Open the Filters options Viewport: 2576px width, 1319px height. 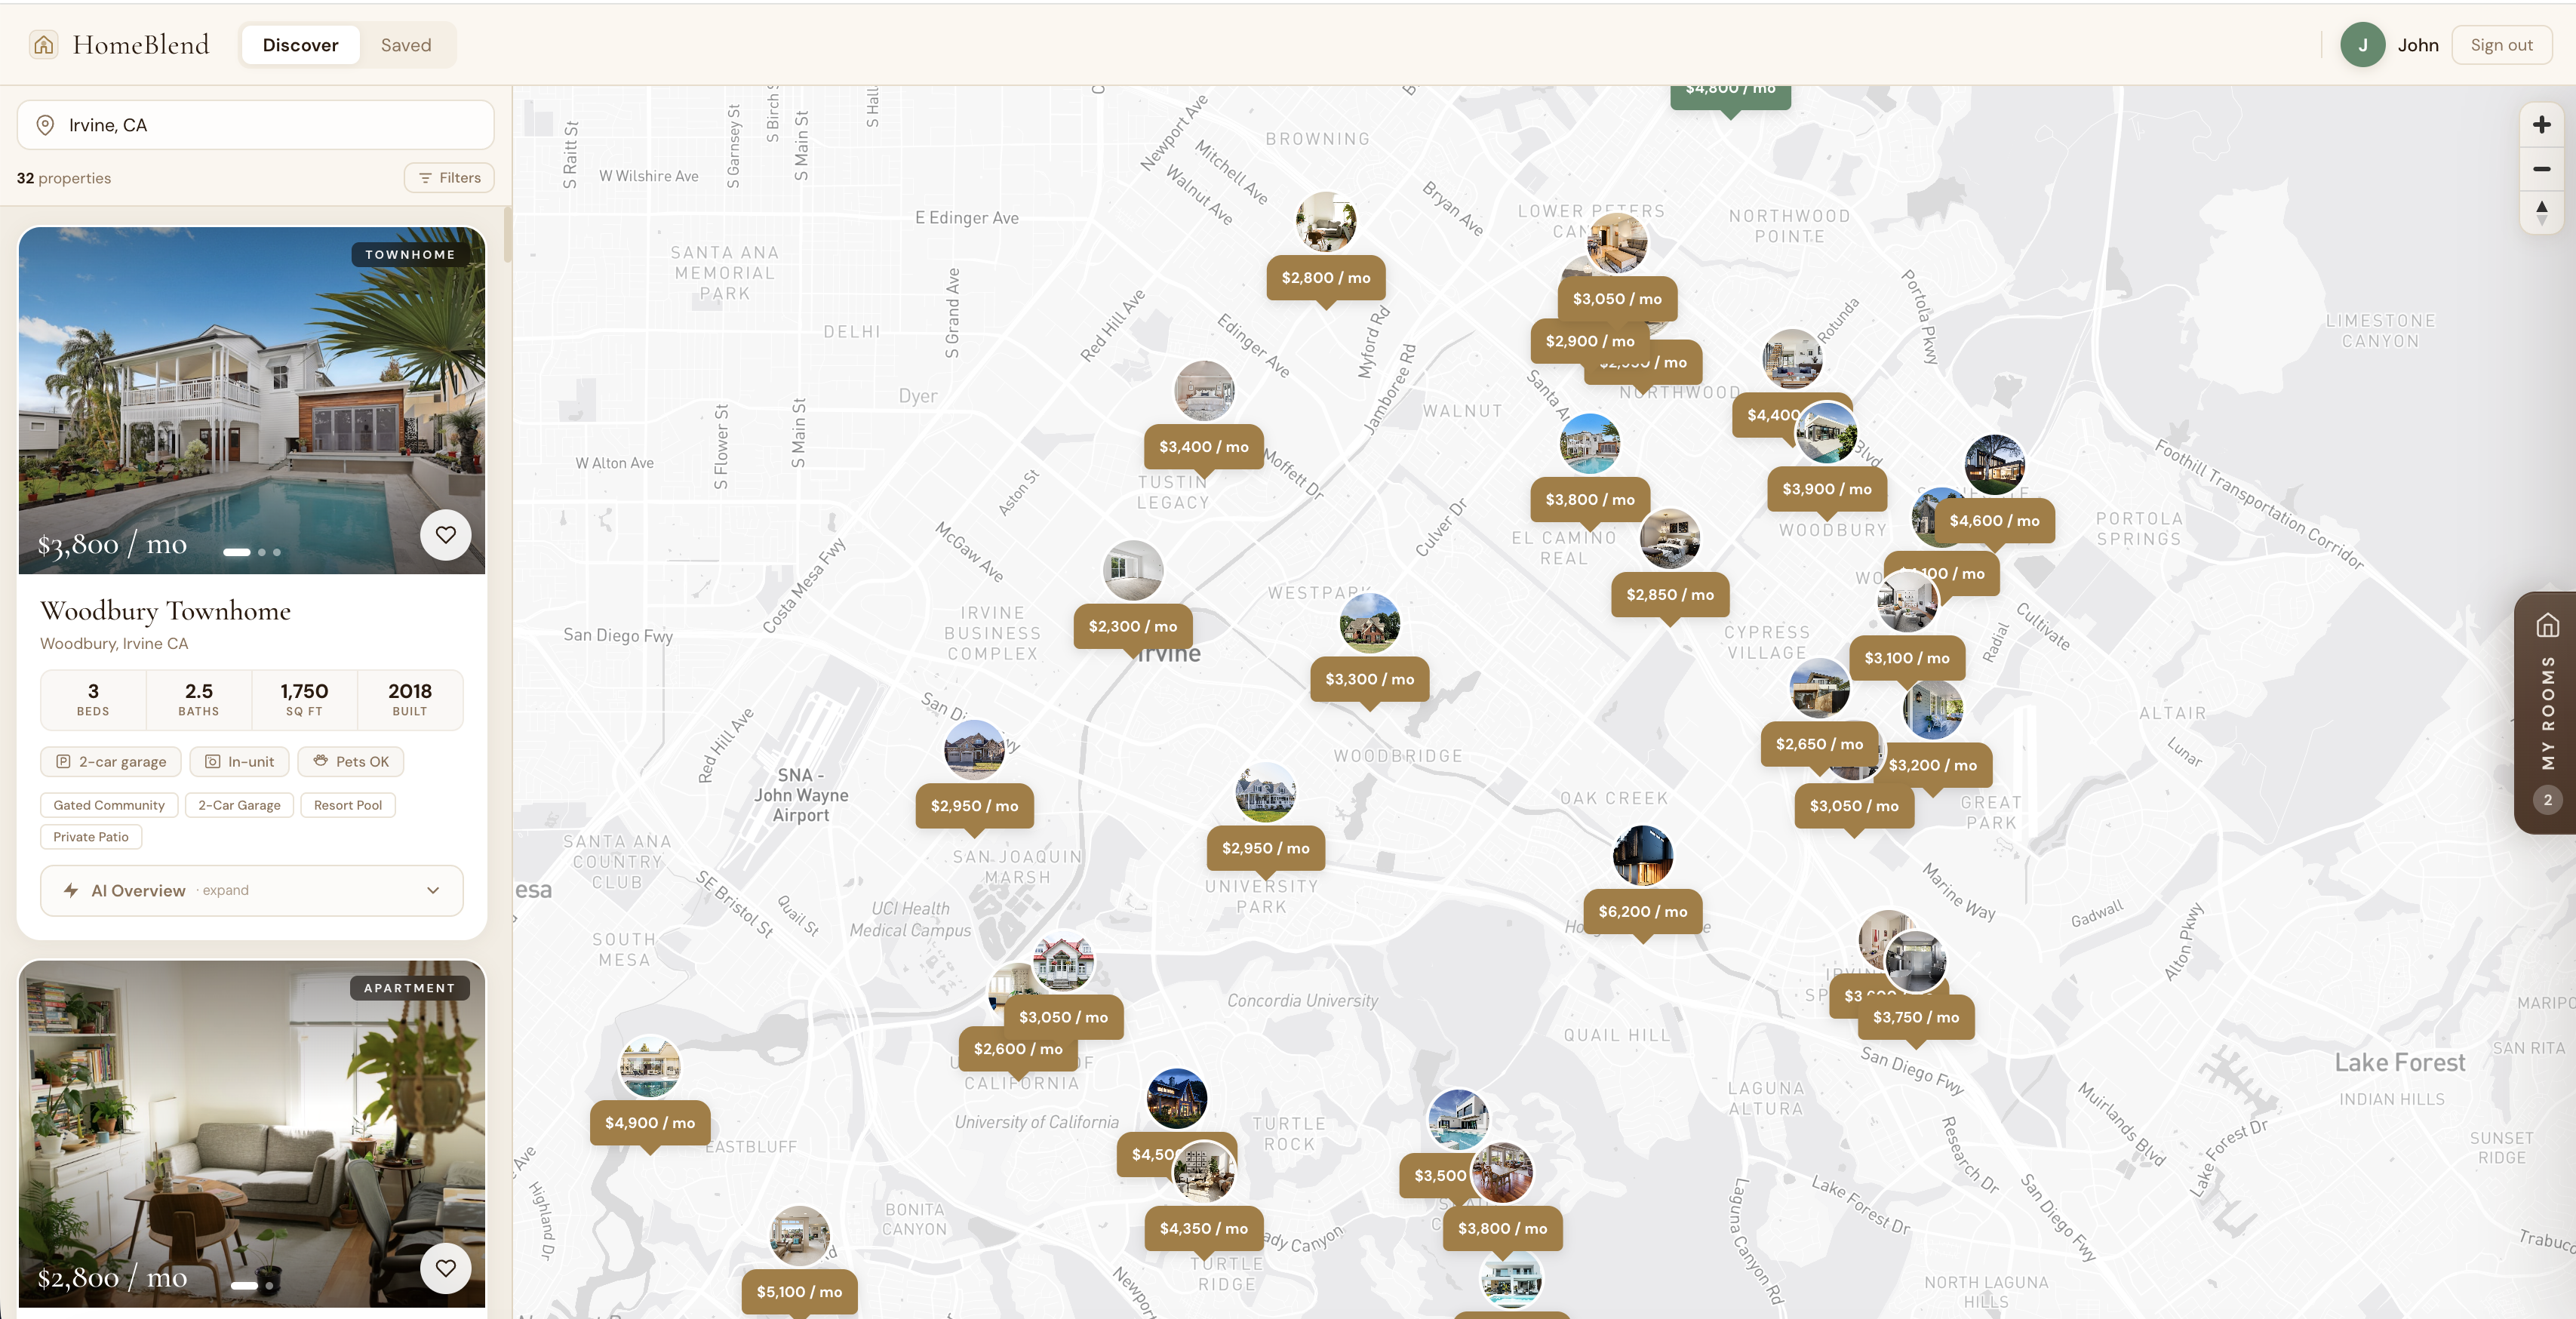[x=449, y=178]
